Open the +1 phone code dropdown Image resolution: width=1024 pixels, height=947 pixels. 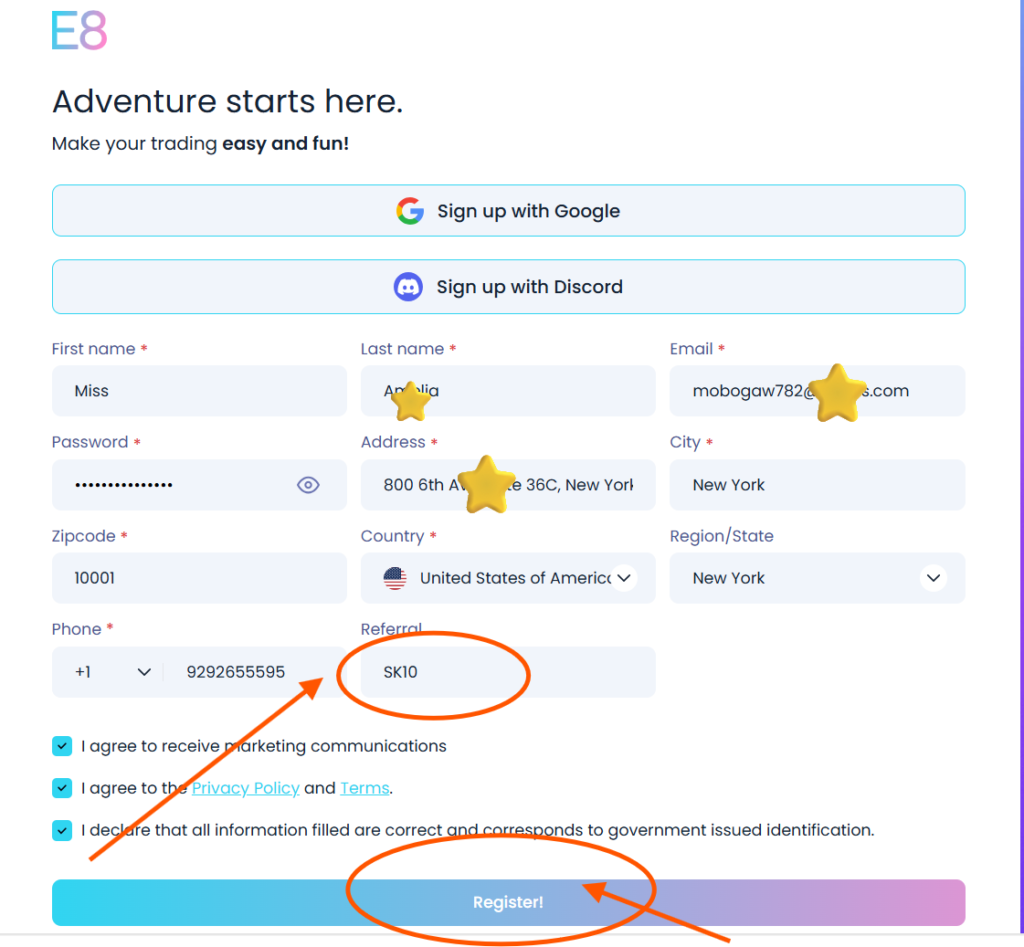[x=144, y=672]
